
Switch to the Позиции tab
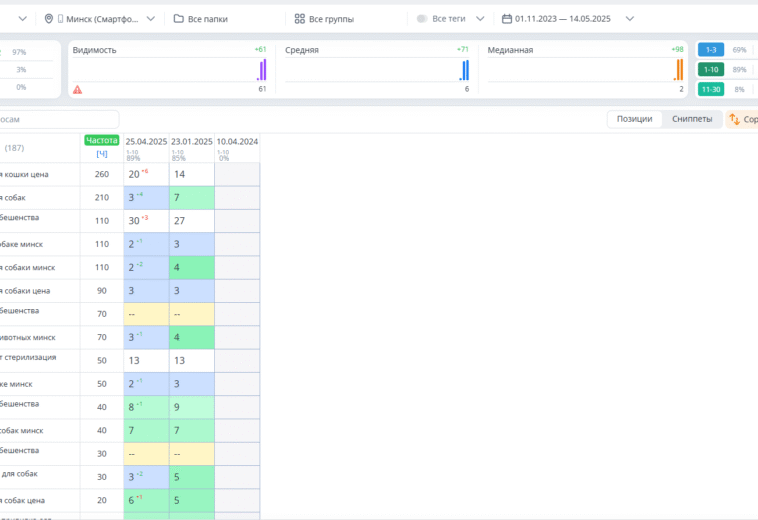pyautogui.click(x=634, y=119)
